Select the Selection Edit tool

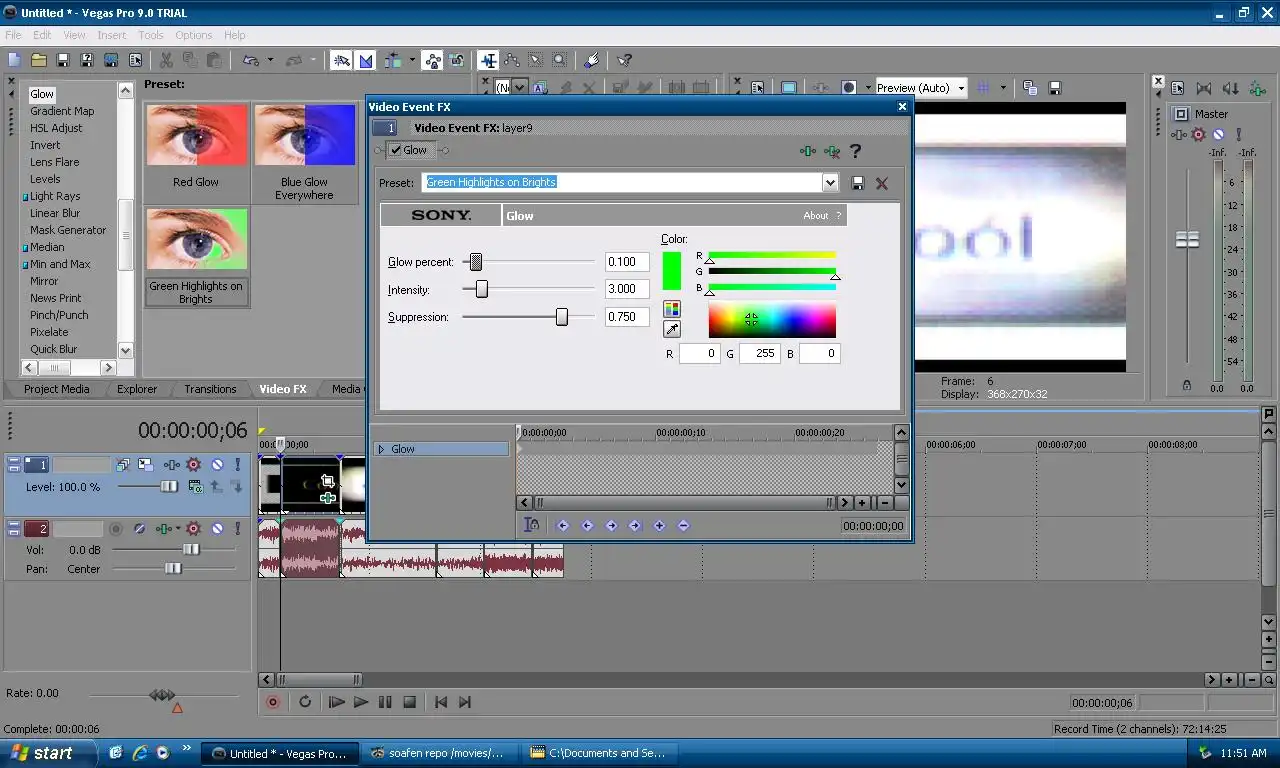536,60
